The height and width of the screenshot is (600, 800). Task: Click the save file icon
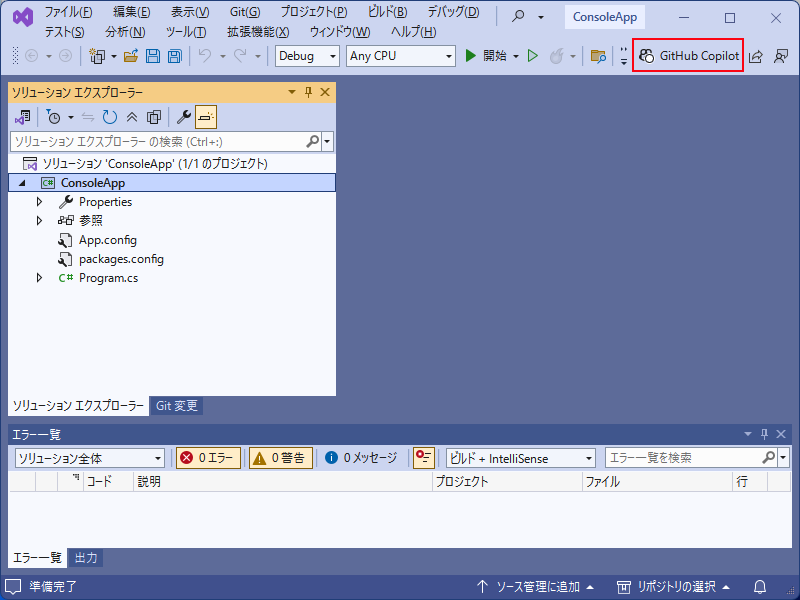click(153, 56)
